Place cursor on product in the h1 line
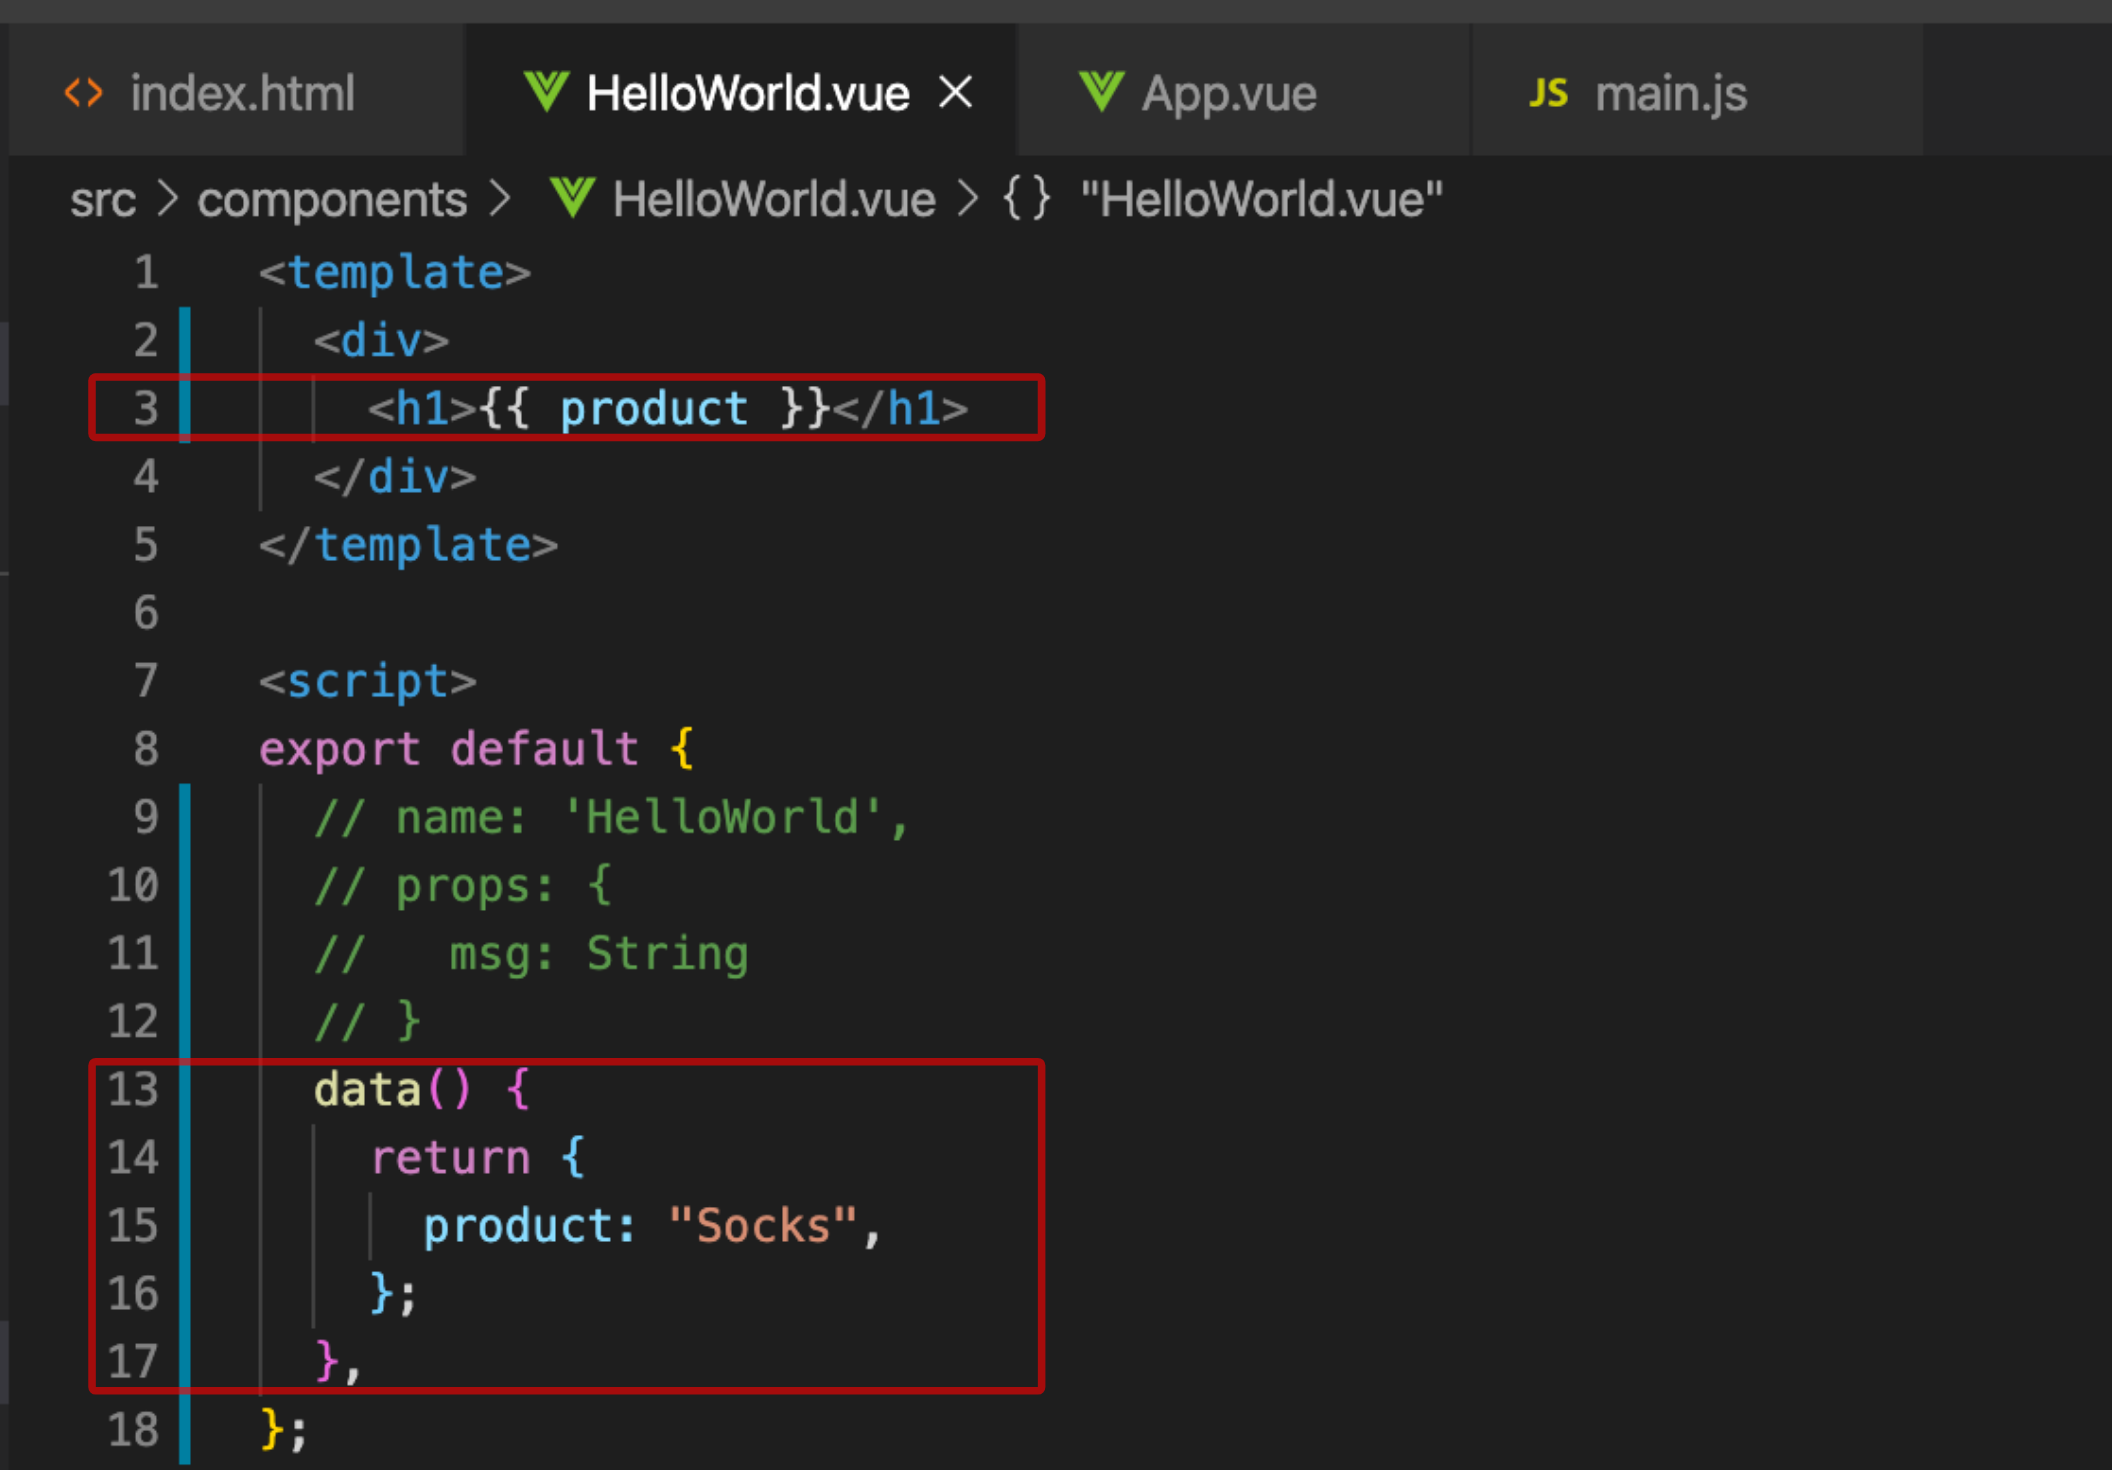The height and width of the screenshot is (1470, 2112). click(x=653, y=408)
